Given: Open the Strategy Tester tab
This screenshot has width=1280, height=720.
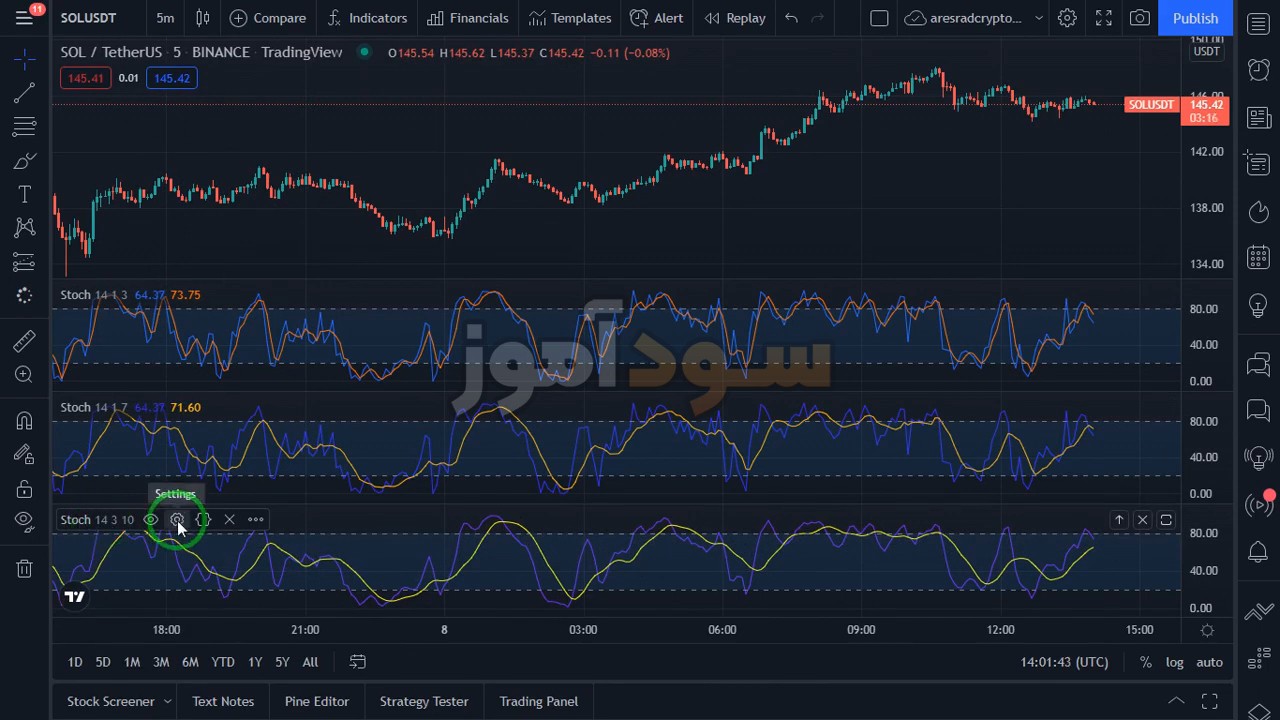Looking at the screenshot, I should point(424,702).
